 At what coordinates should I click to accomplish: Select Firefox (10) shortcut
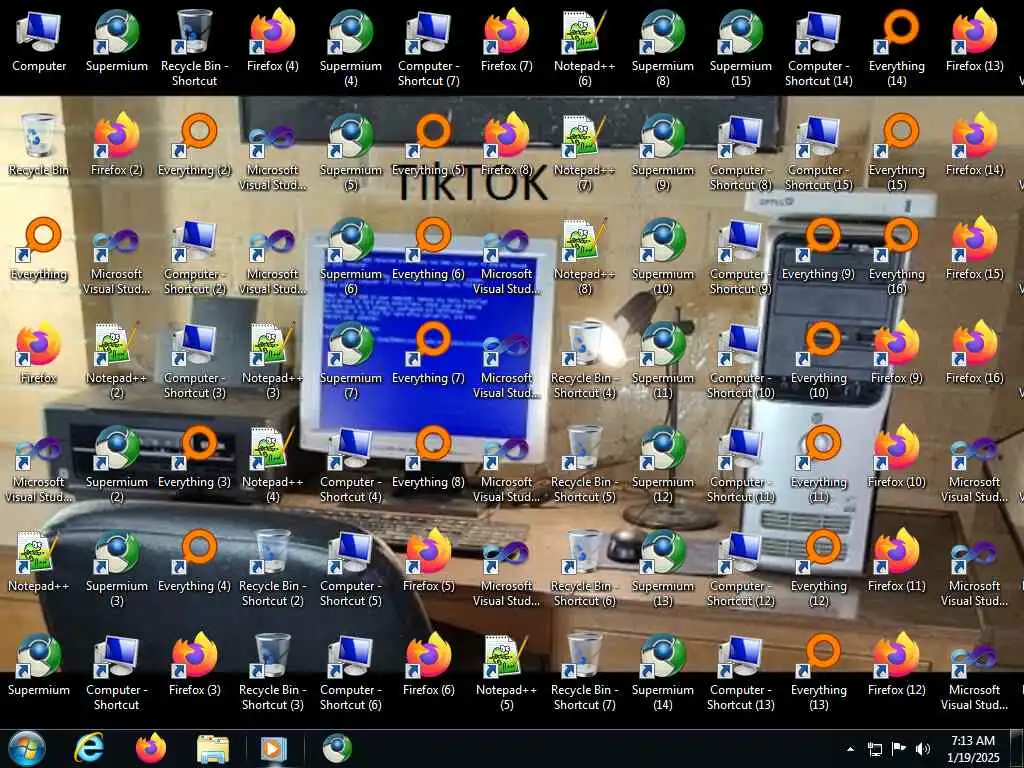[x=897, y=456]
